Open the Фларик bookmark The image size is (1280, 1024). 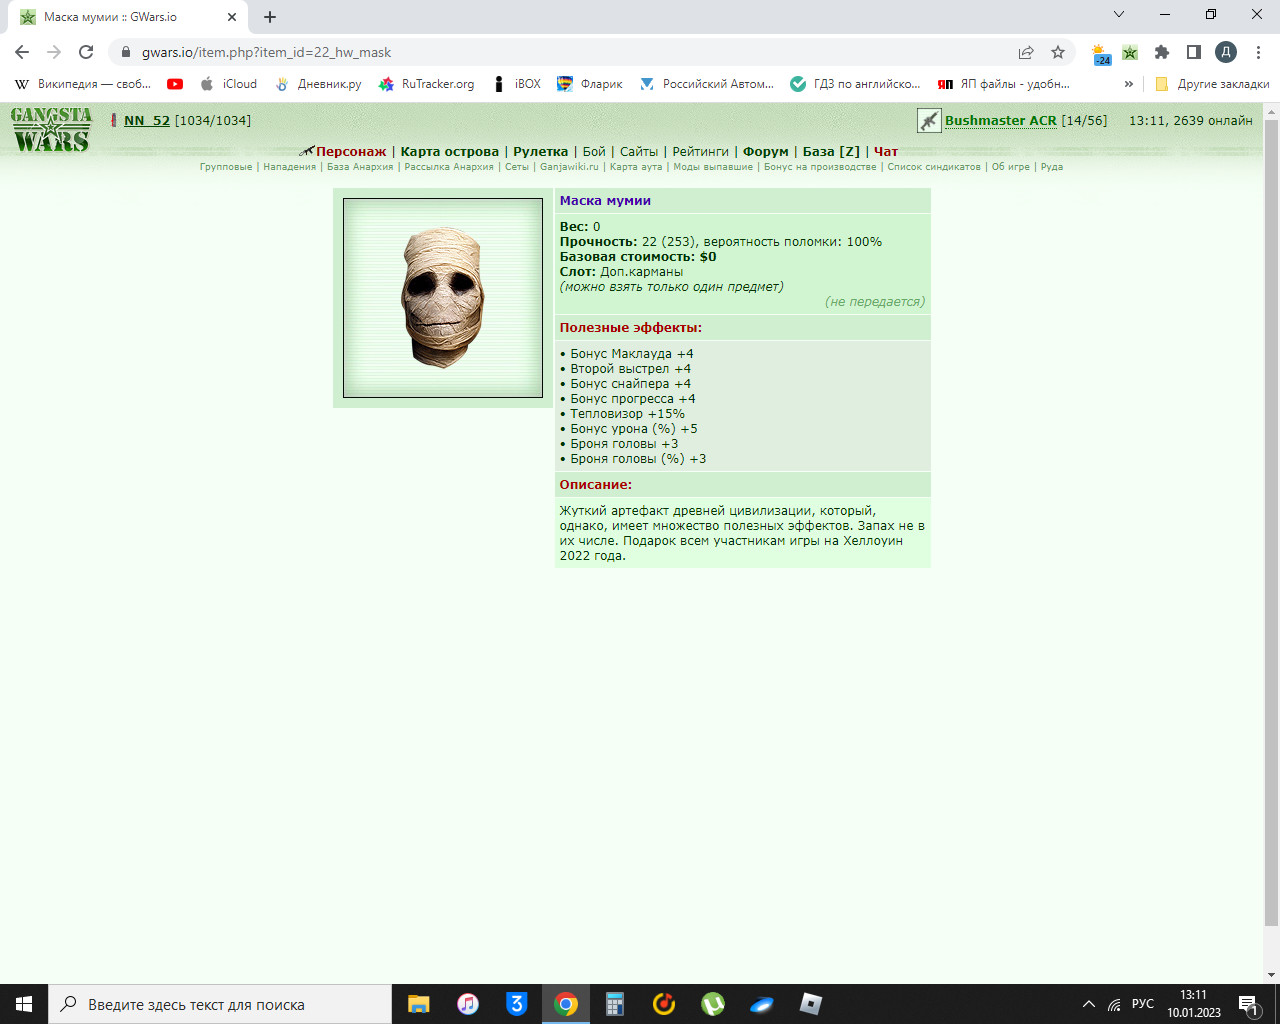click(x=590, y=84)
